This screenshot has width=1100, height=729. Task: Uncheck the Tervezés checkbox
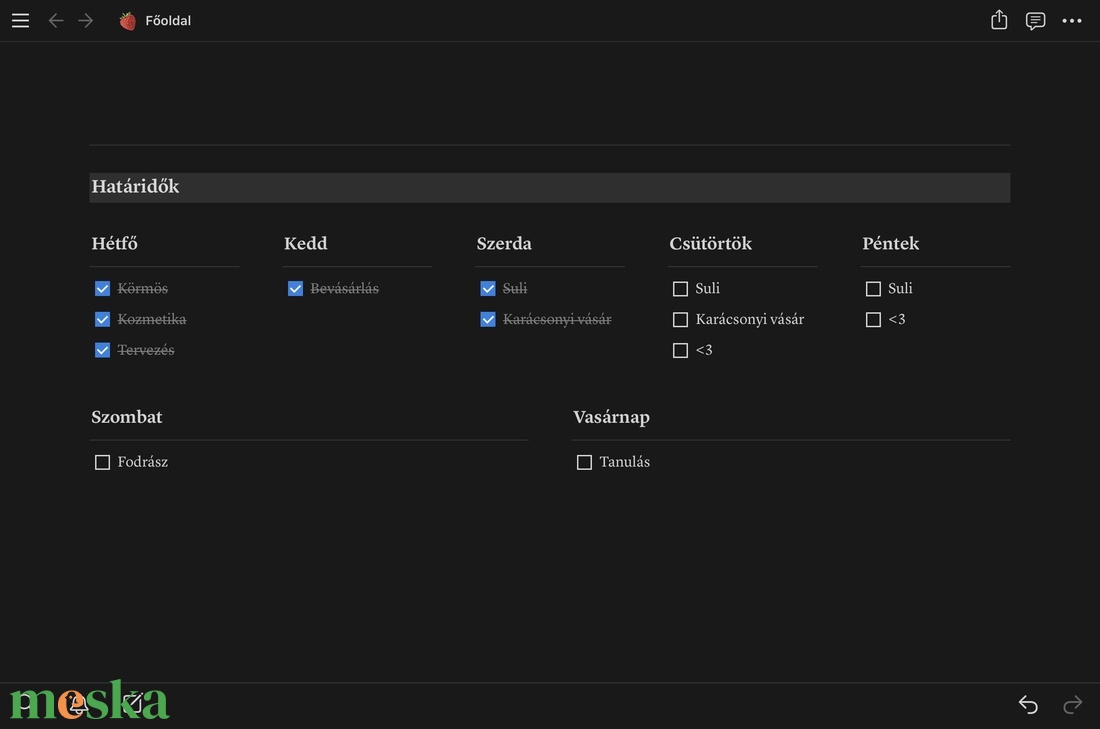pos(102,350)
